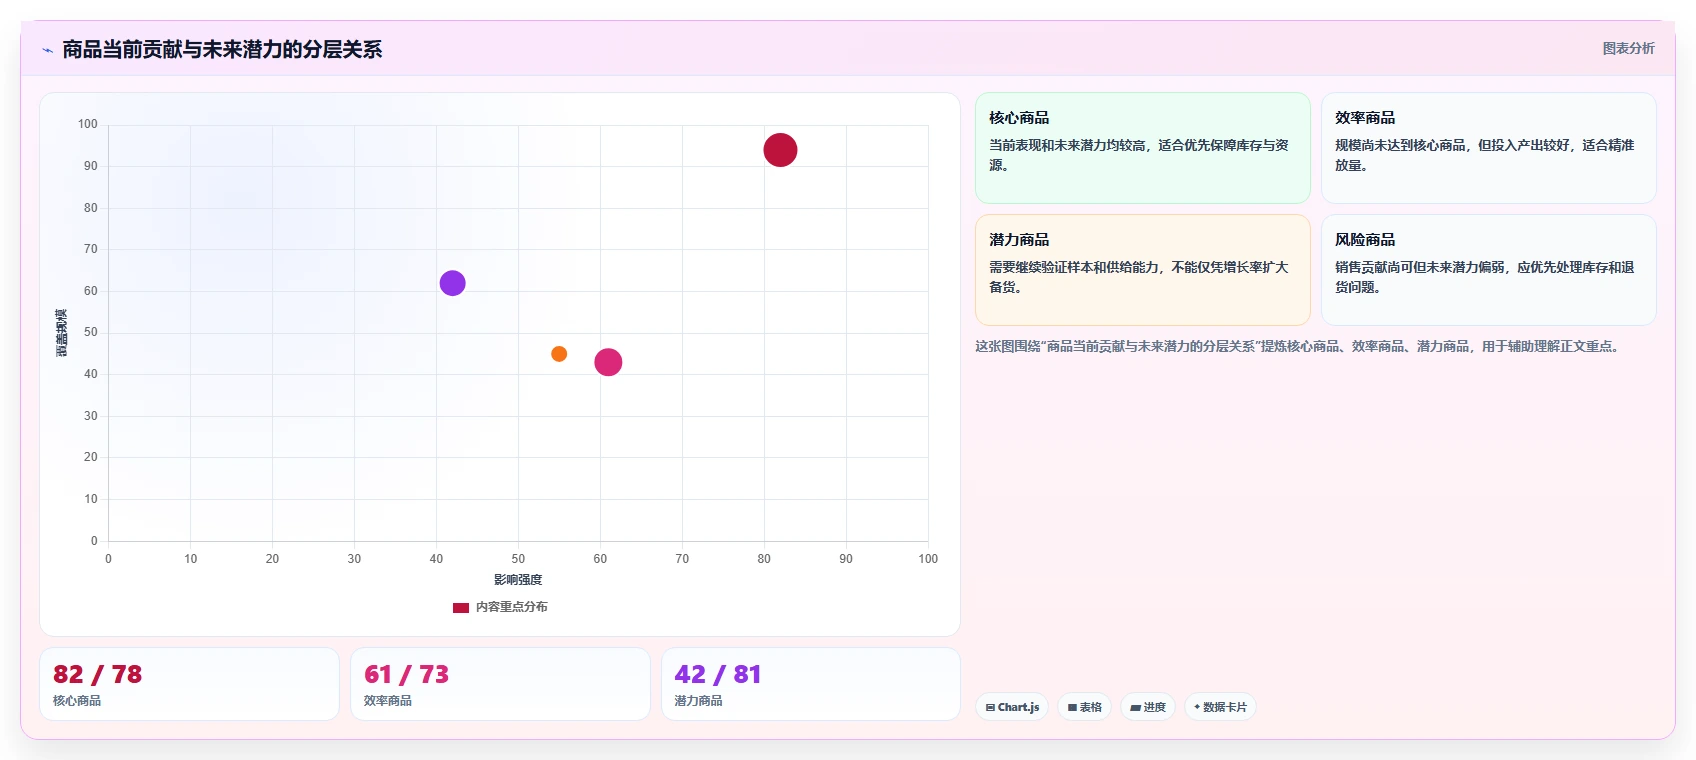Open the 核心商品 insight card
Screen dimensions: 1696x760
coord(1143,148)
